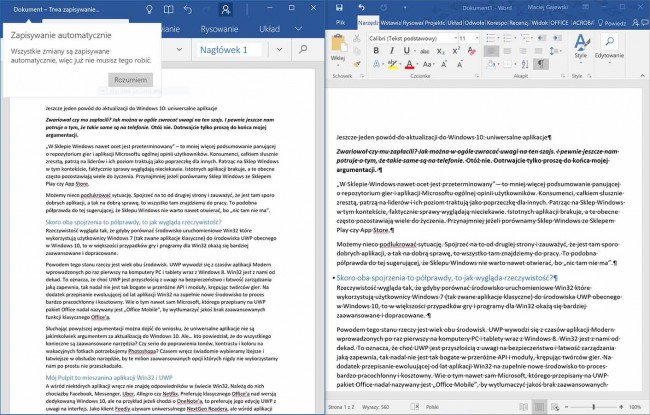Image resolution: width=650 pixels, height=415 pixels.
Task: Apply Italic formatting in desktop Word
Action: (x=391, y=51)
